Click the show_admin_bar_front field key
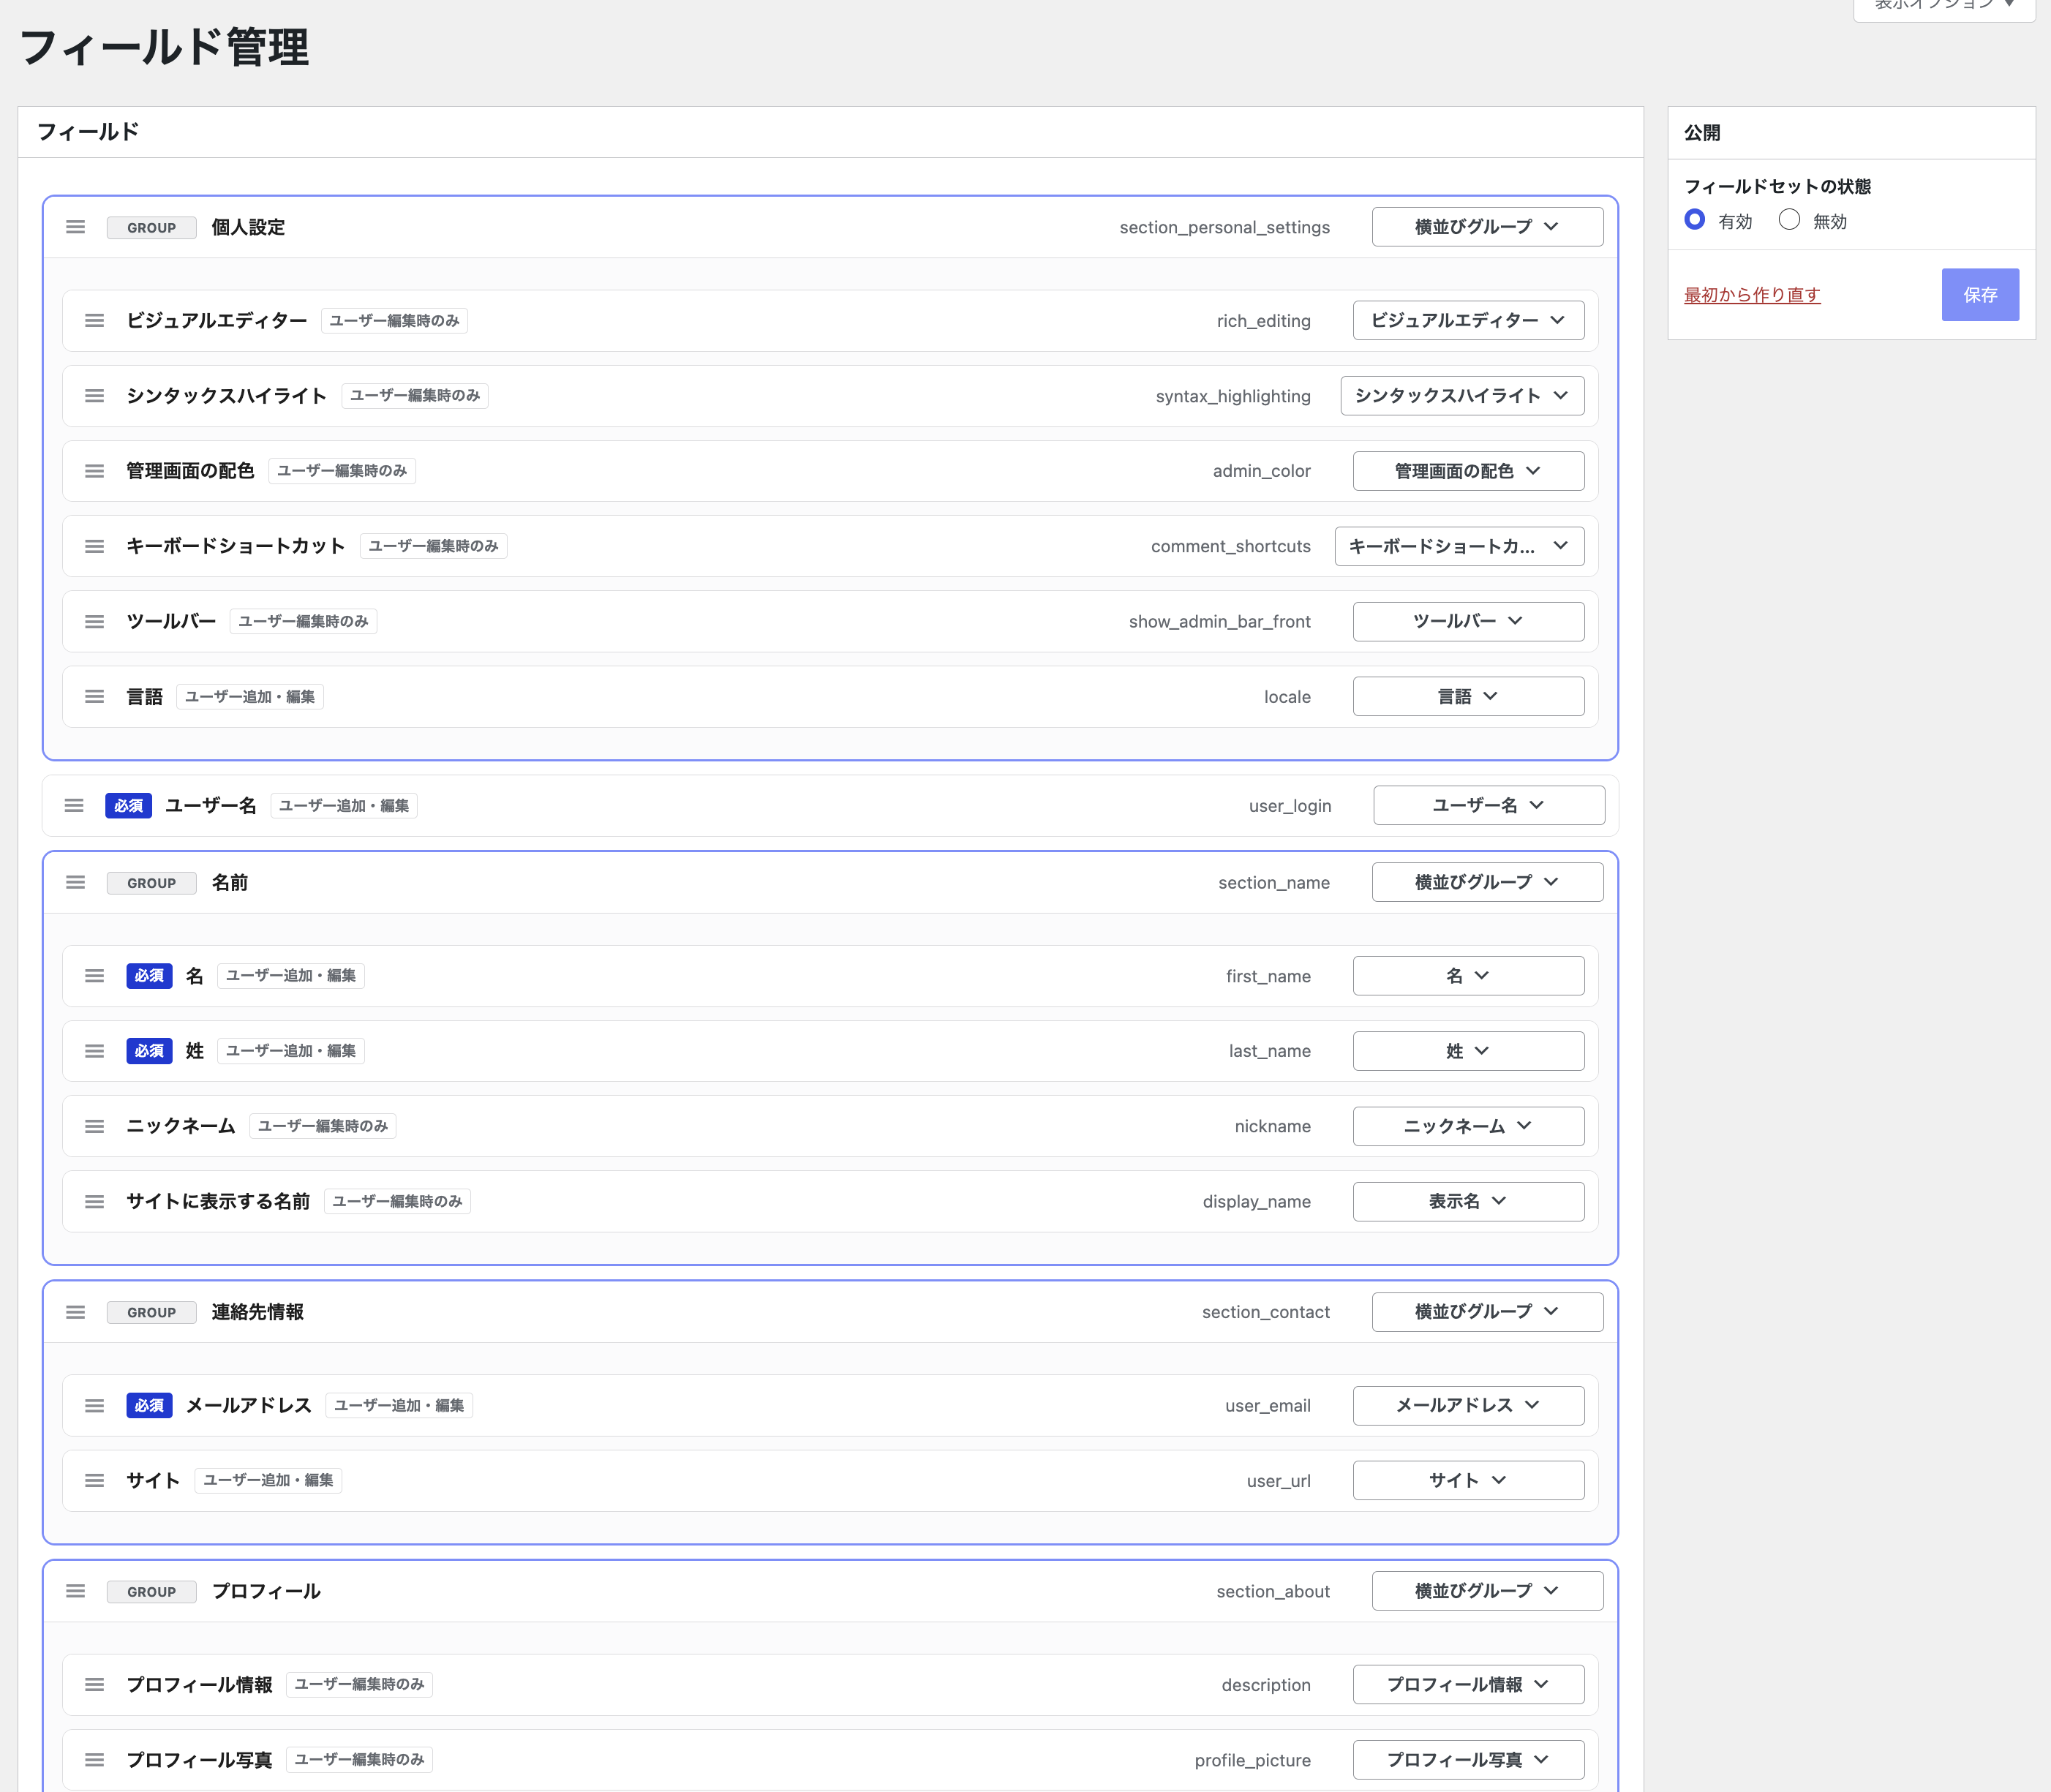This screenshot has width=2051, height=1792. coord(1219,621)
